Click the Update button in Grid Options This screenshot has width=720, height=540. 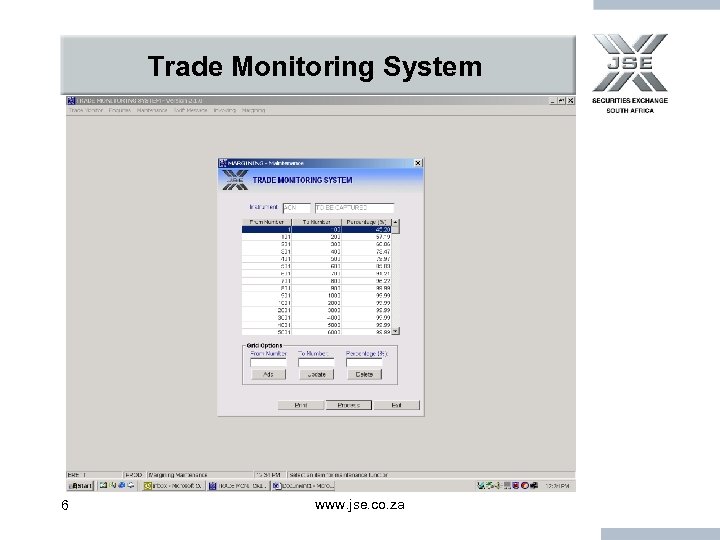[316, 375]
